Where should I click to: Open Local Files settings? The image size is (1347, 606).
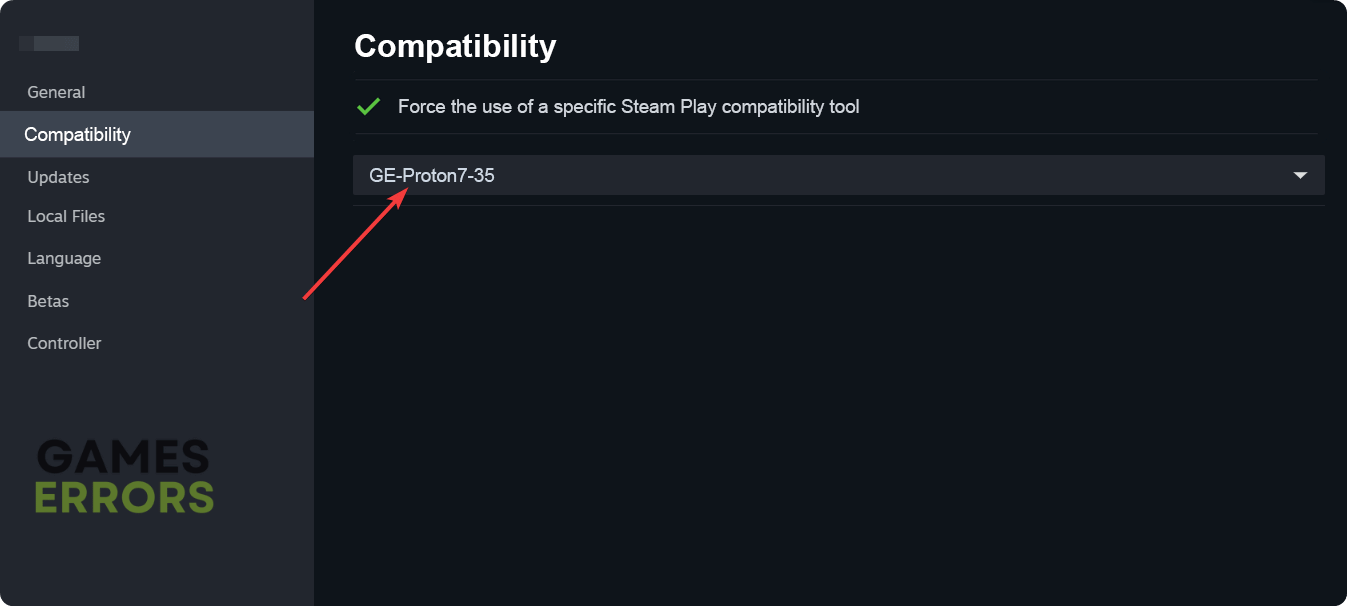(66, 216)
